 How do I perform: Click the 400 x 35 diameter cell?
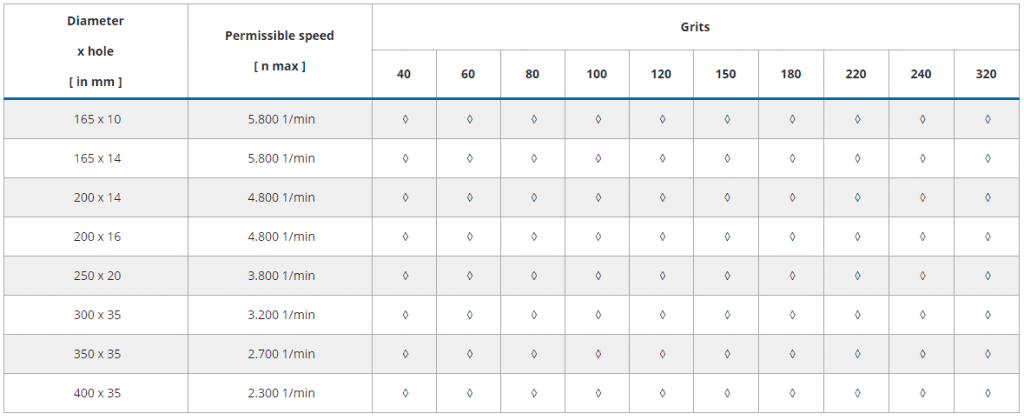[x=96, y=393]
